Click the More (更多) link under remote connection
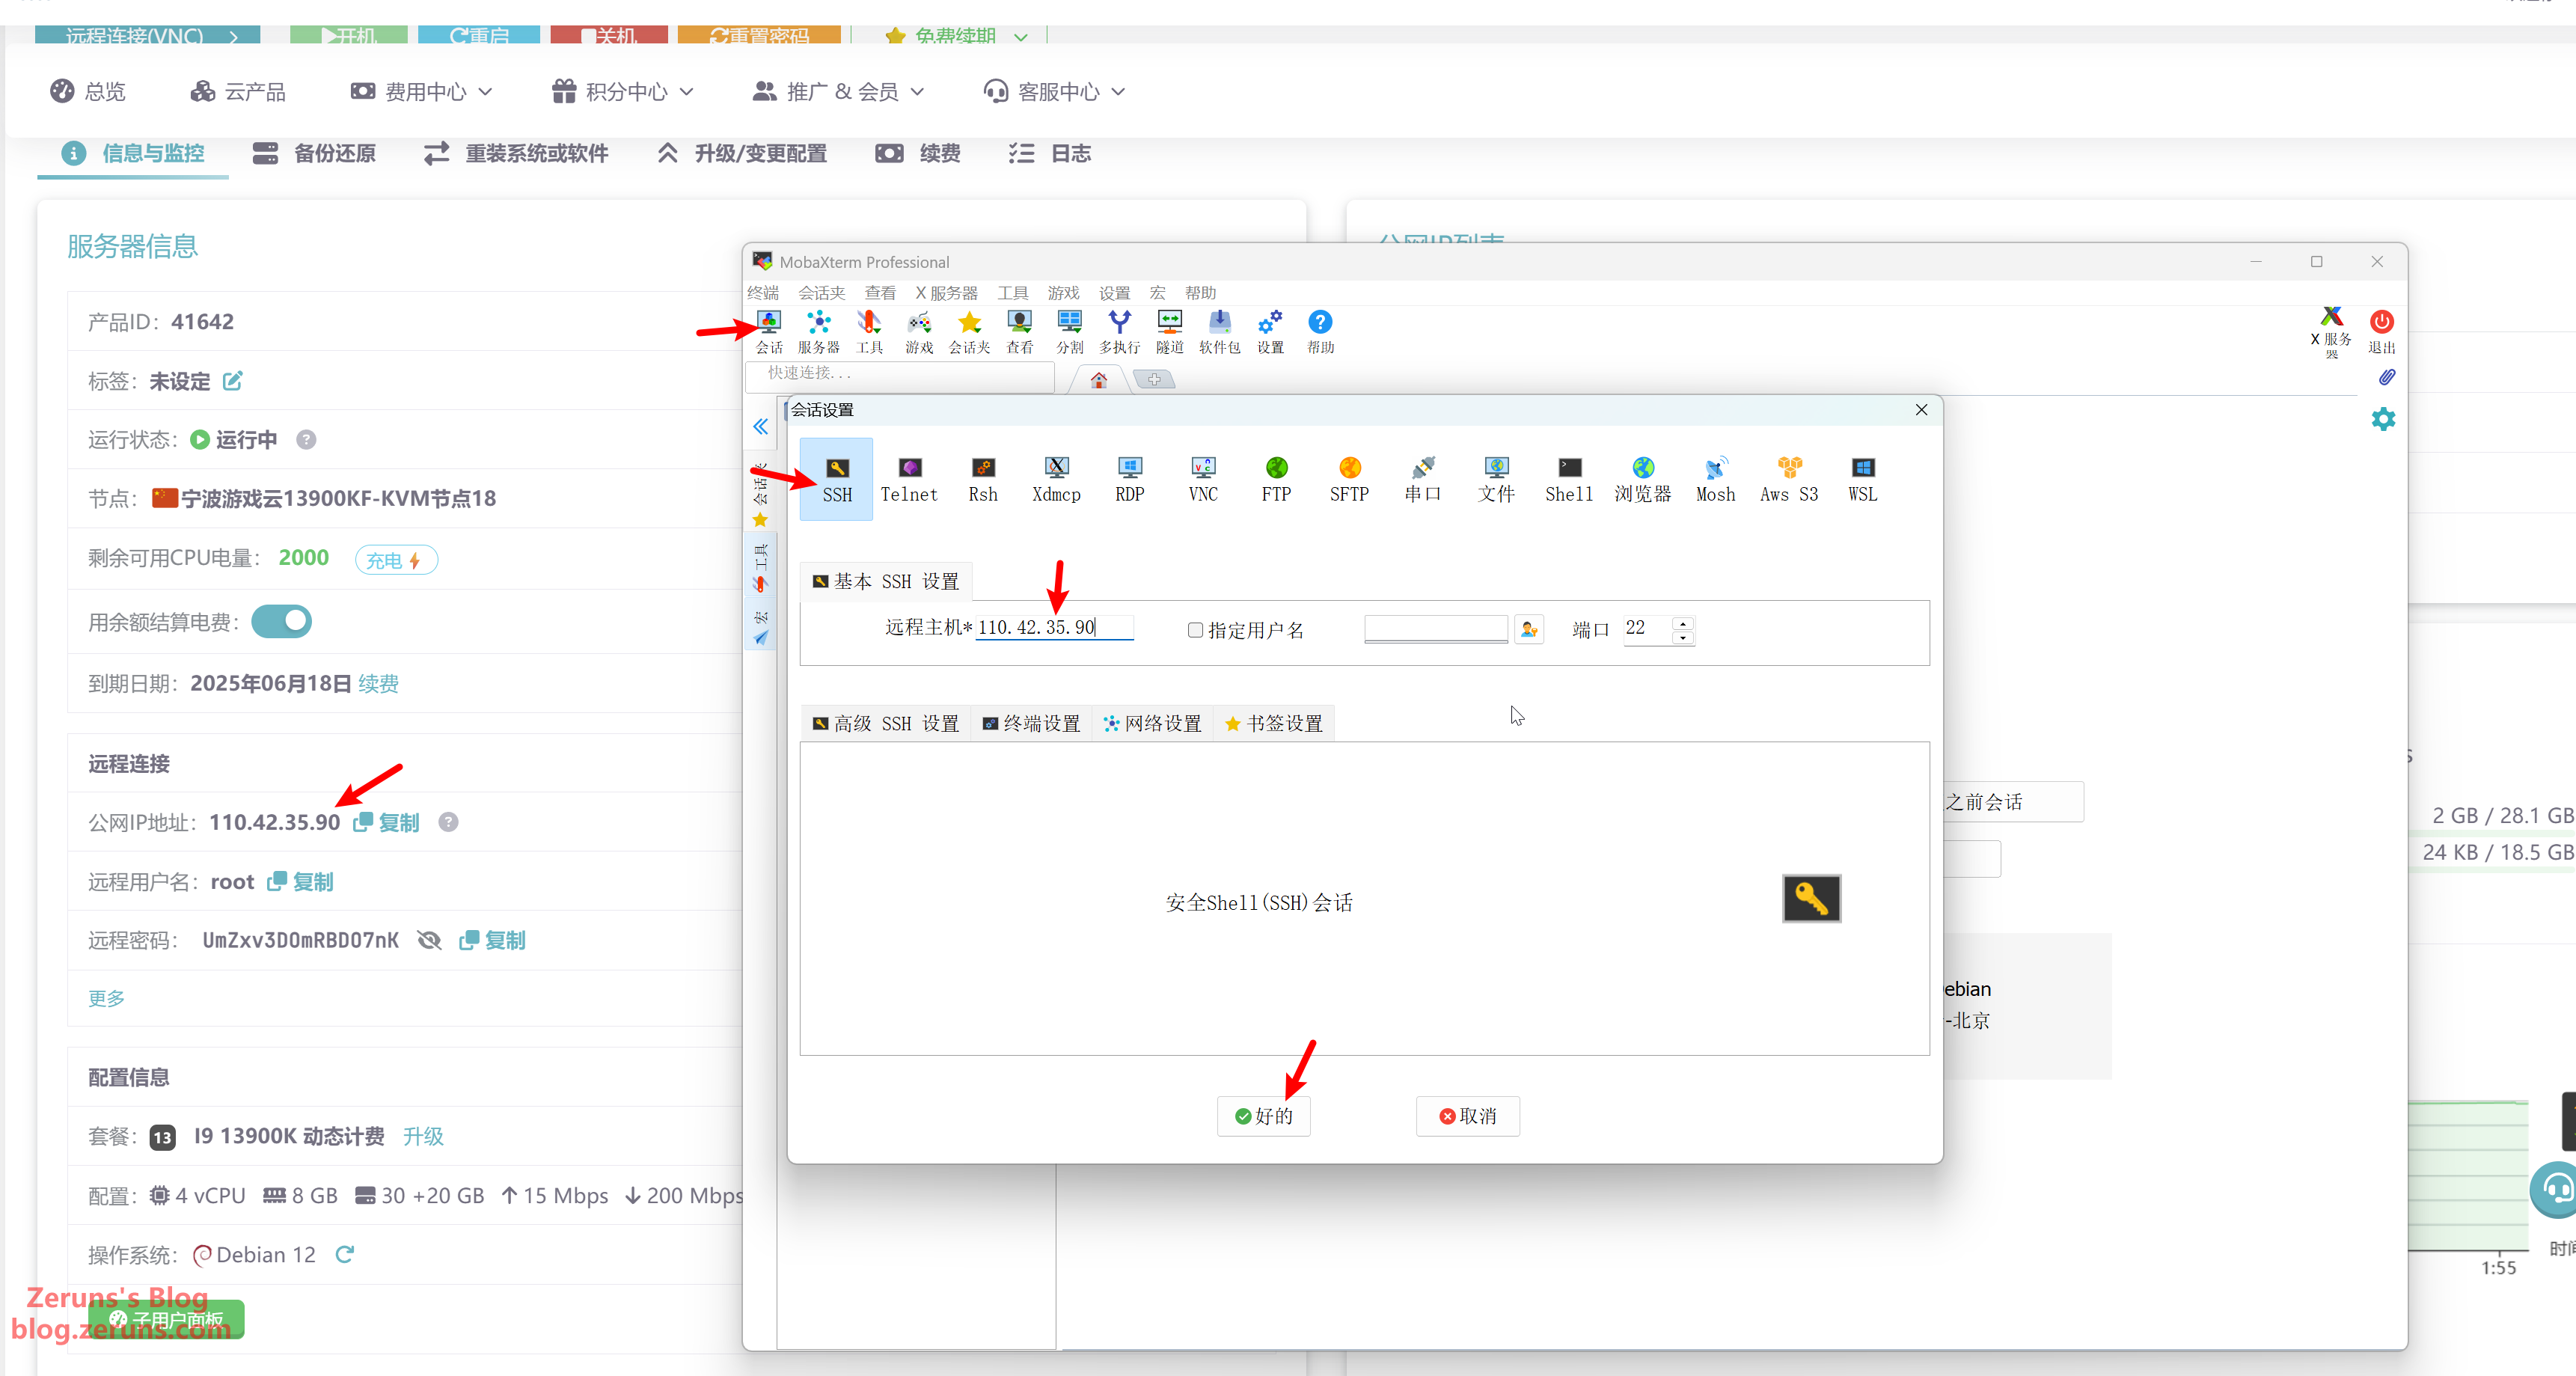This screenshot has height=1376, width=2576. click(x=106, y=998)
